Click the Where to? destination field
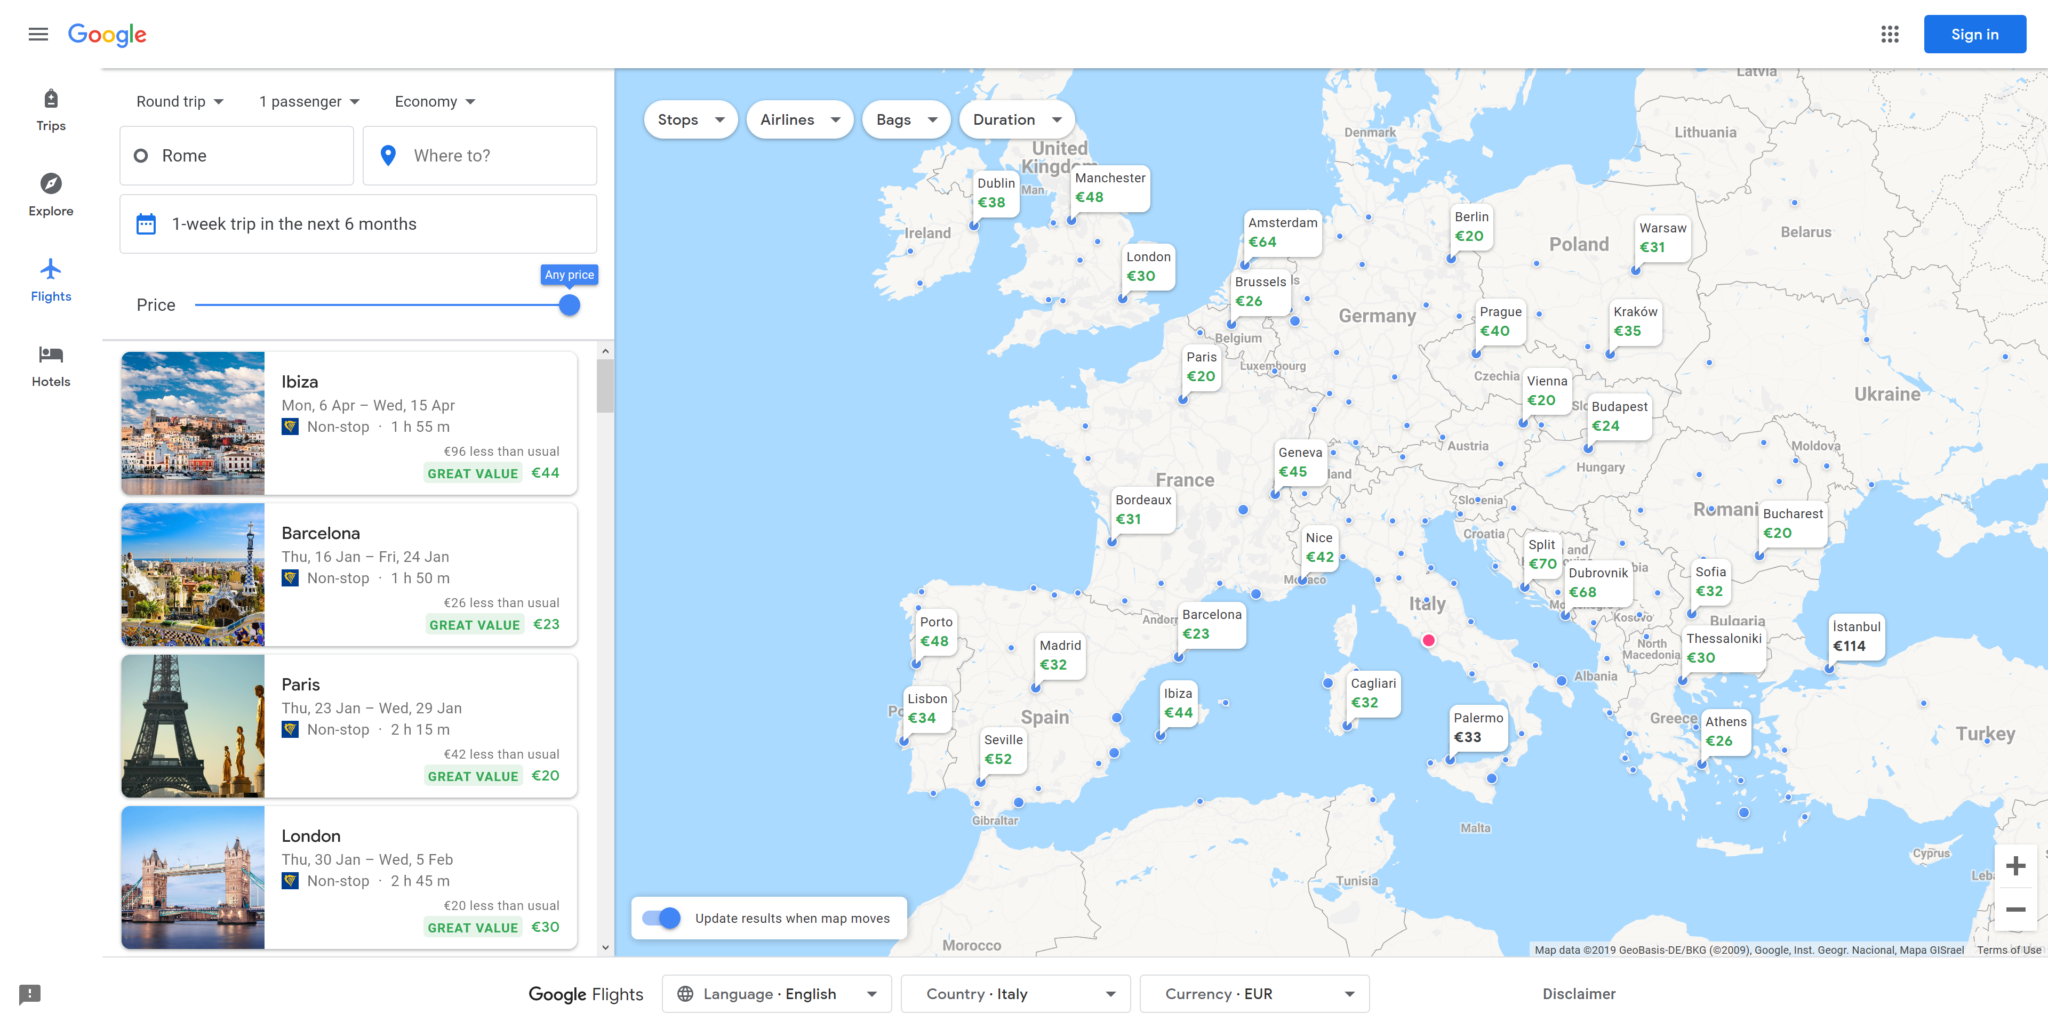2048x1030 pixels. pos(480,156)
